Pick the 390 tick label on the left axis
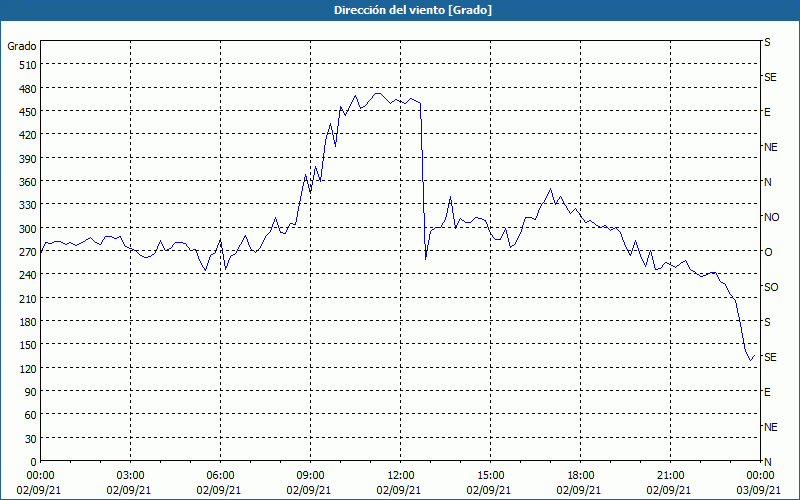The height and width of the screenshot is (500, 800). coord(28,159)
